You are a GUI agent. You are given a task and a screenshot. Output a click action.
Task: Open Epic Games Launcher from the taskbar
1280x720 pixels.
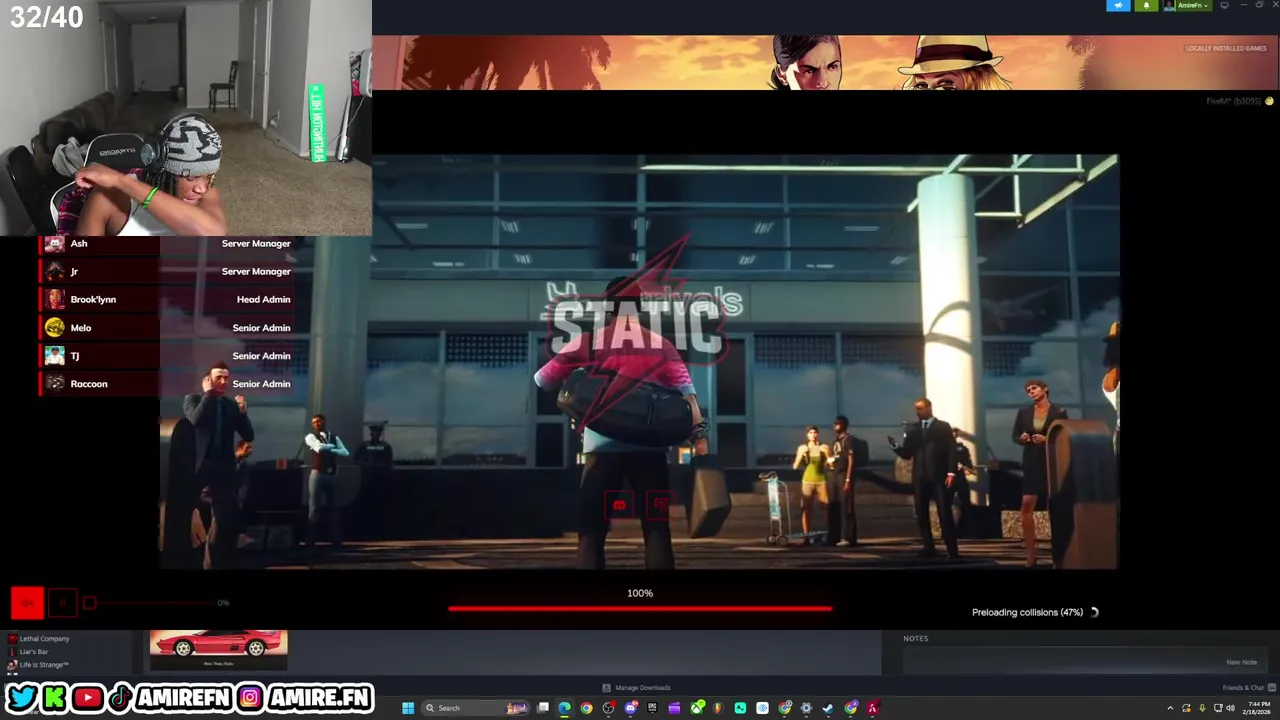(652, 708)
